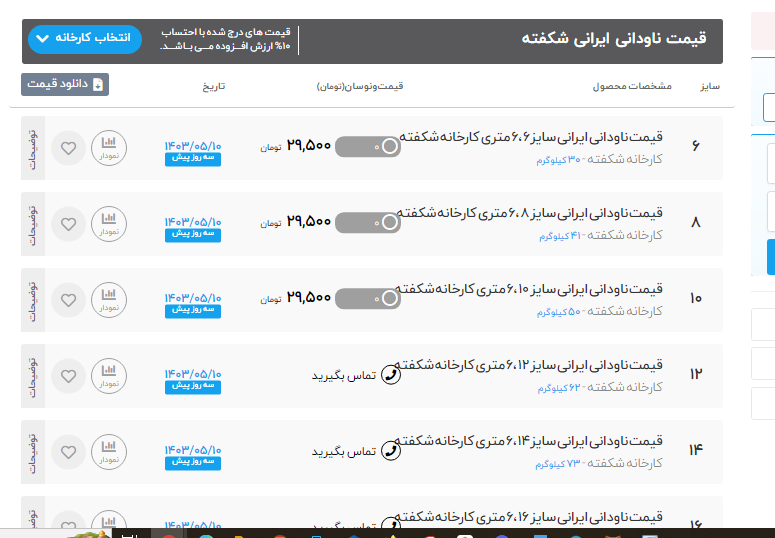Click the سایز column header
Image resolution: width=775 pixels, height=538 pixels.
(710, 86)
